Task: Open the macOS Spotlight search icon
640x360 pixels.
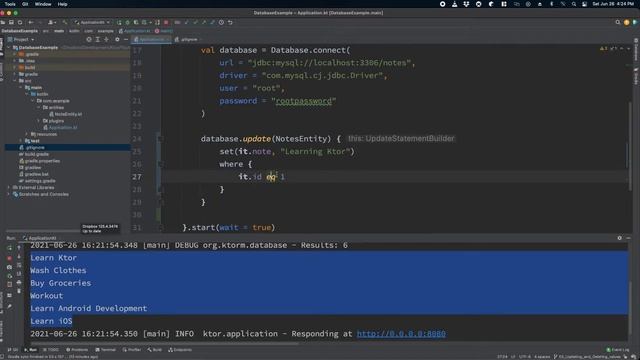Action: coord(574,4)
